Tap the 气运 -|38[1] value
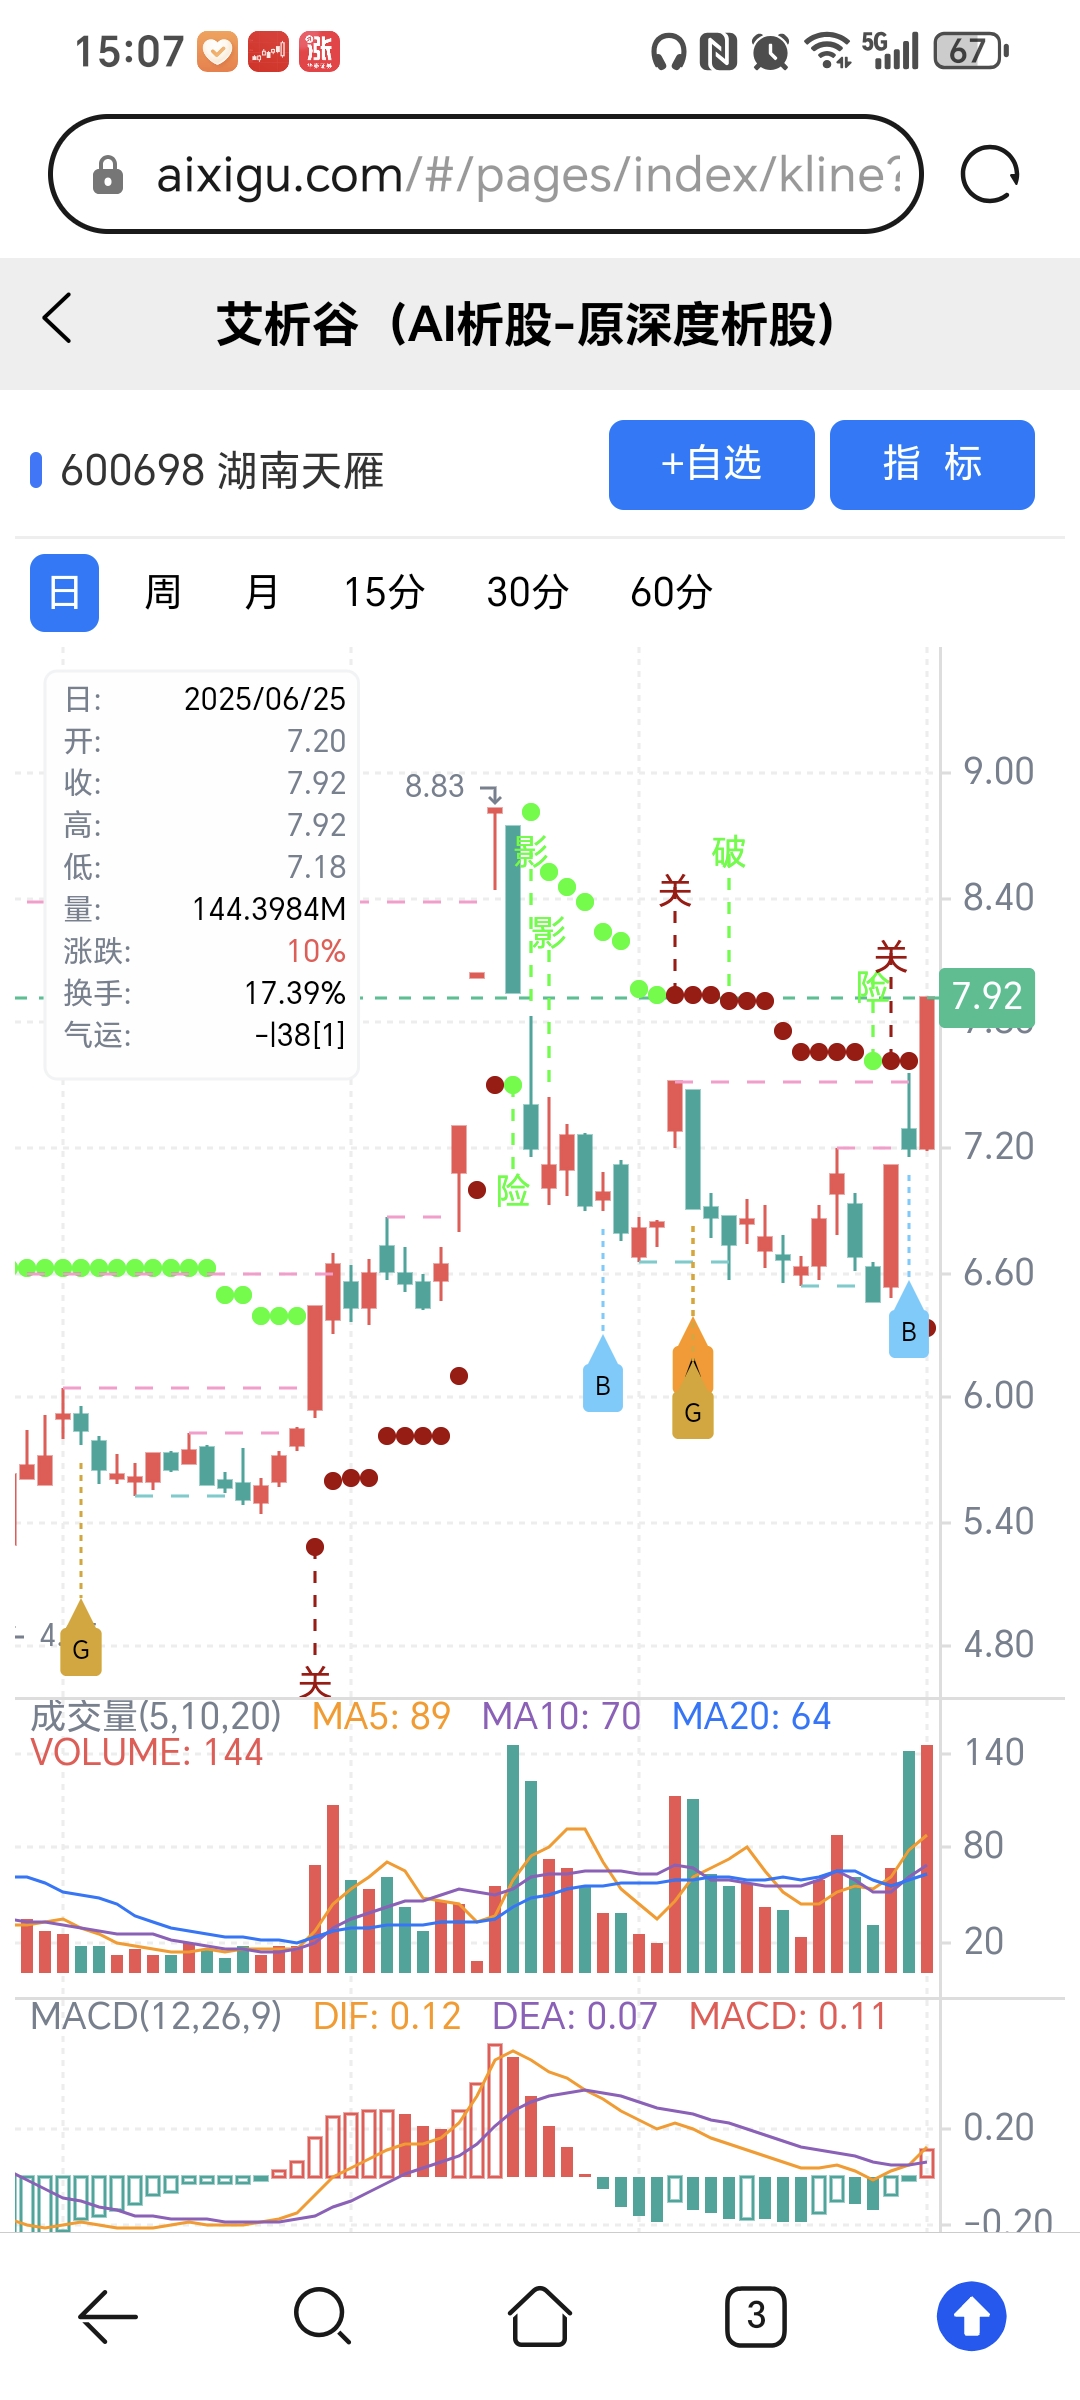The width and height of the screenshot is (1080, 2400). 300,1035
